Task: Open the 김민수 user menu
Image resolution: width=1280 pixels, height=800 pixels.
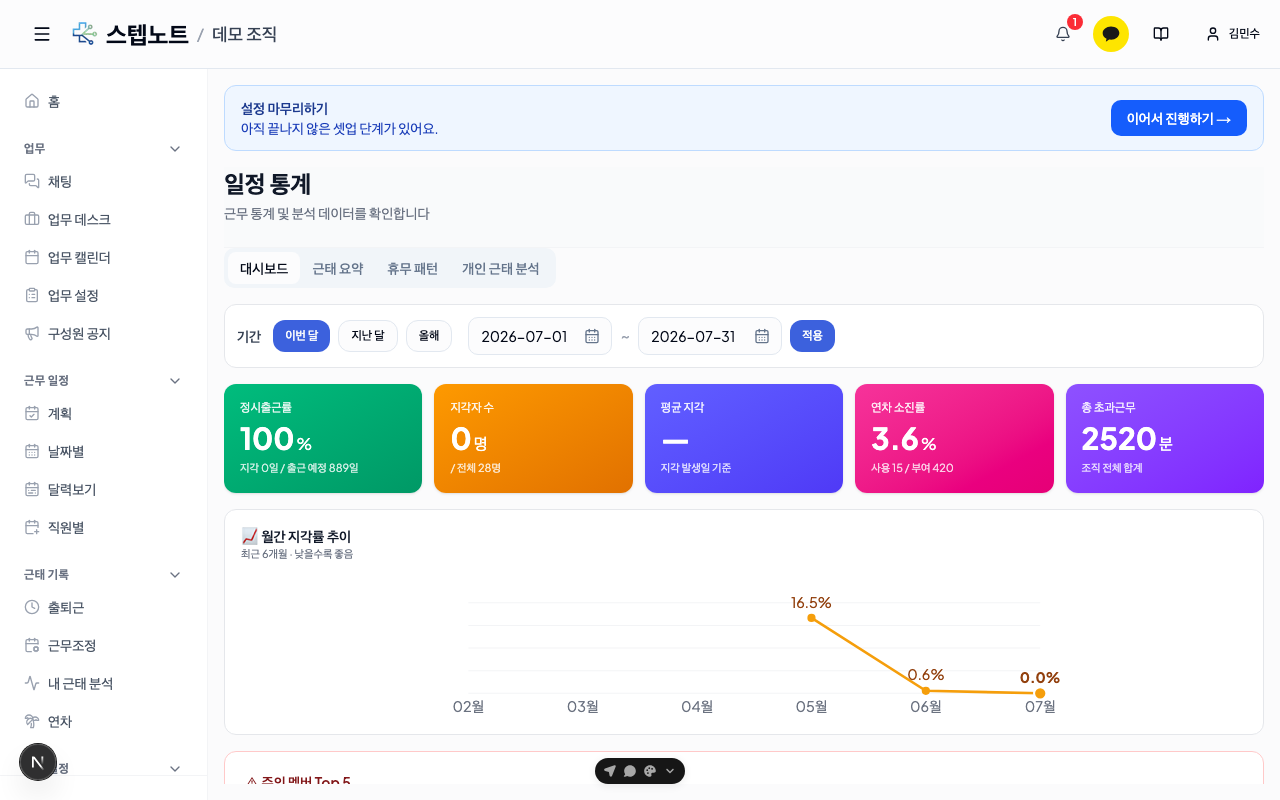Action: pyautogui.click(x=1233, y=34)
